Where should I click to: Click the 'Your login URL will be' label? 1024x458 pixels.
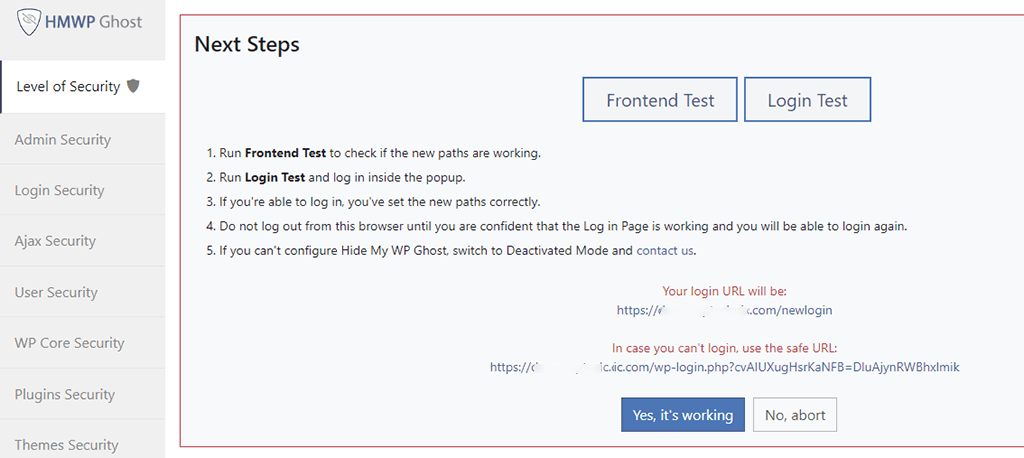tap(724, 291)
